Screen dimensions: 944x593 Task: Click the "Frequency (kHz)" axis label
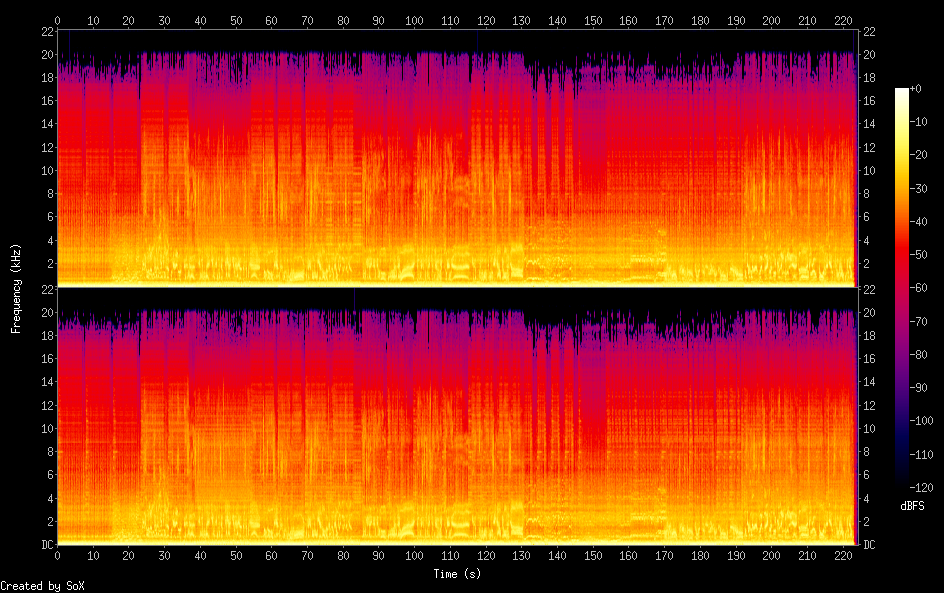pyautogui.click(x=16, y=288)
